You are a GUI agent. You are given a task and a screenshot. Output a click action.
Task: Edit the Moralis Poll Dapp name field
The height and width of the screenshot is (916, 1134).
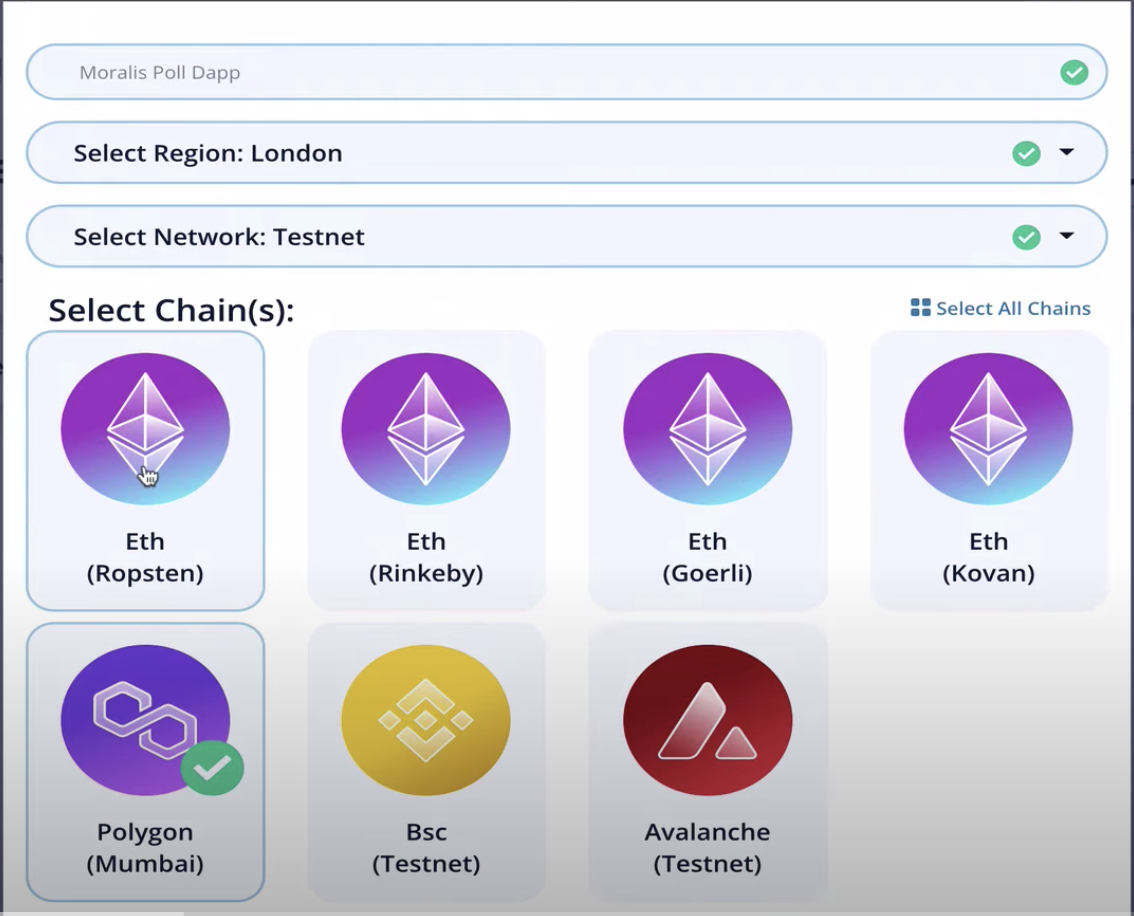point(566,72)
